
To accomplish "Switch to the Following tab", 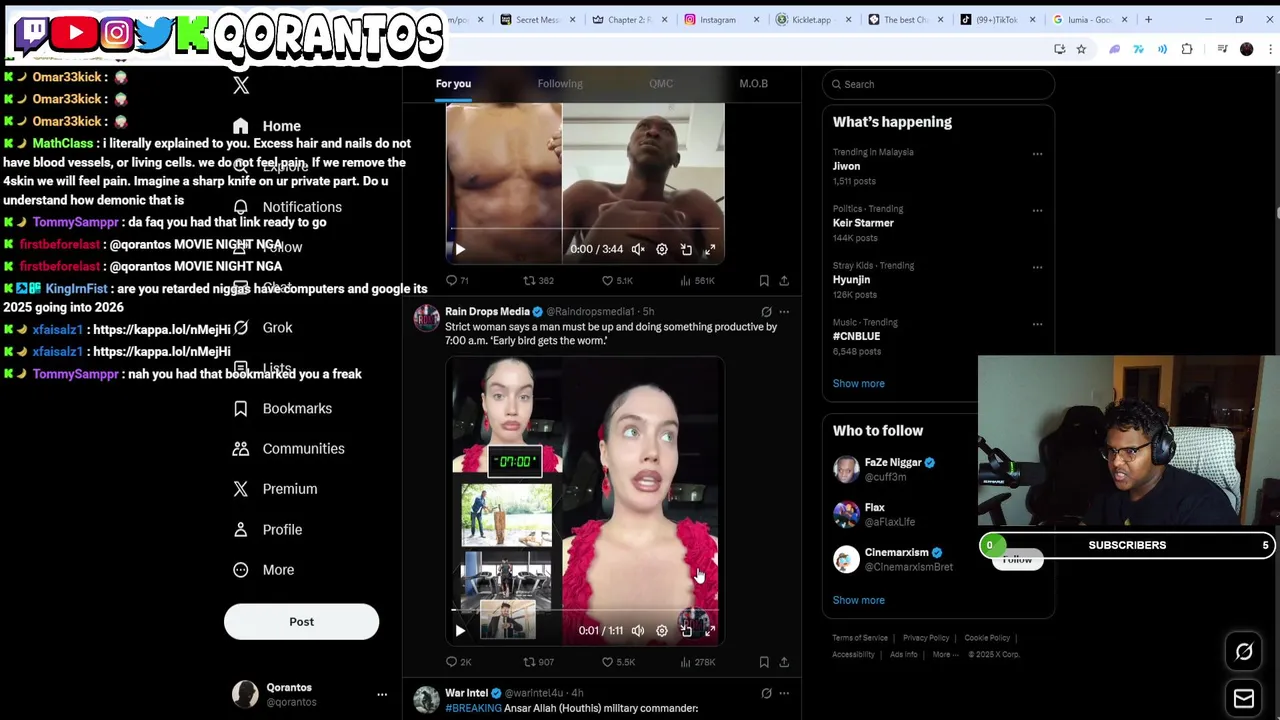I will pos(560,84).
